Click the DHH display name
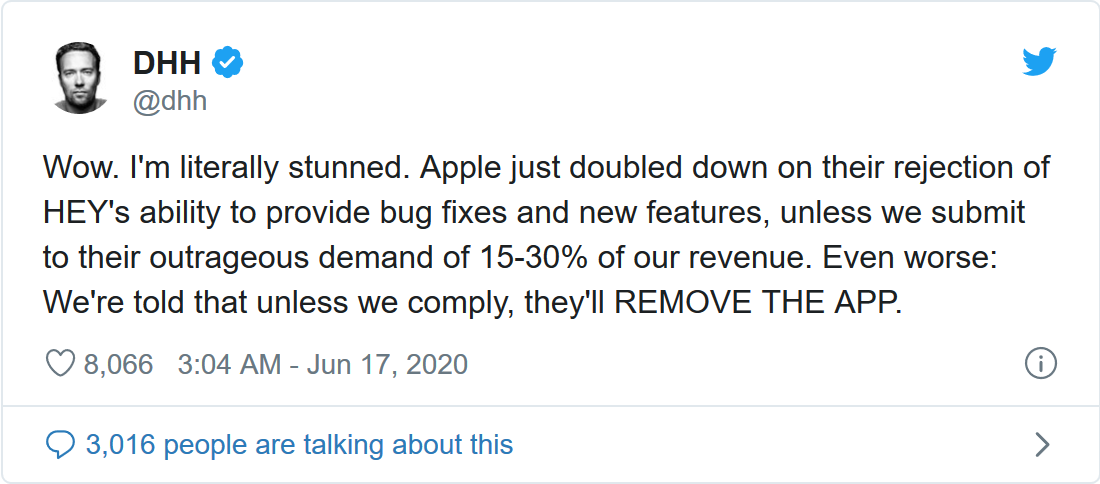1100x484 pixels. [x=167, y=63]
